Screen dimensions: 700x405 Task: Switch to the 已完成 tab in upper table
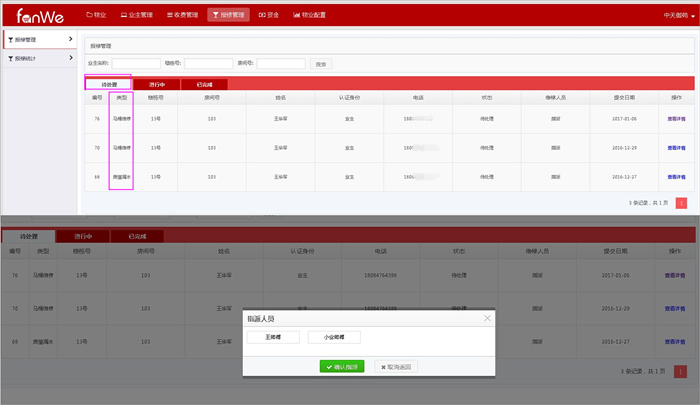204,85
